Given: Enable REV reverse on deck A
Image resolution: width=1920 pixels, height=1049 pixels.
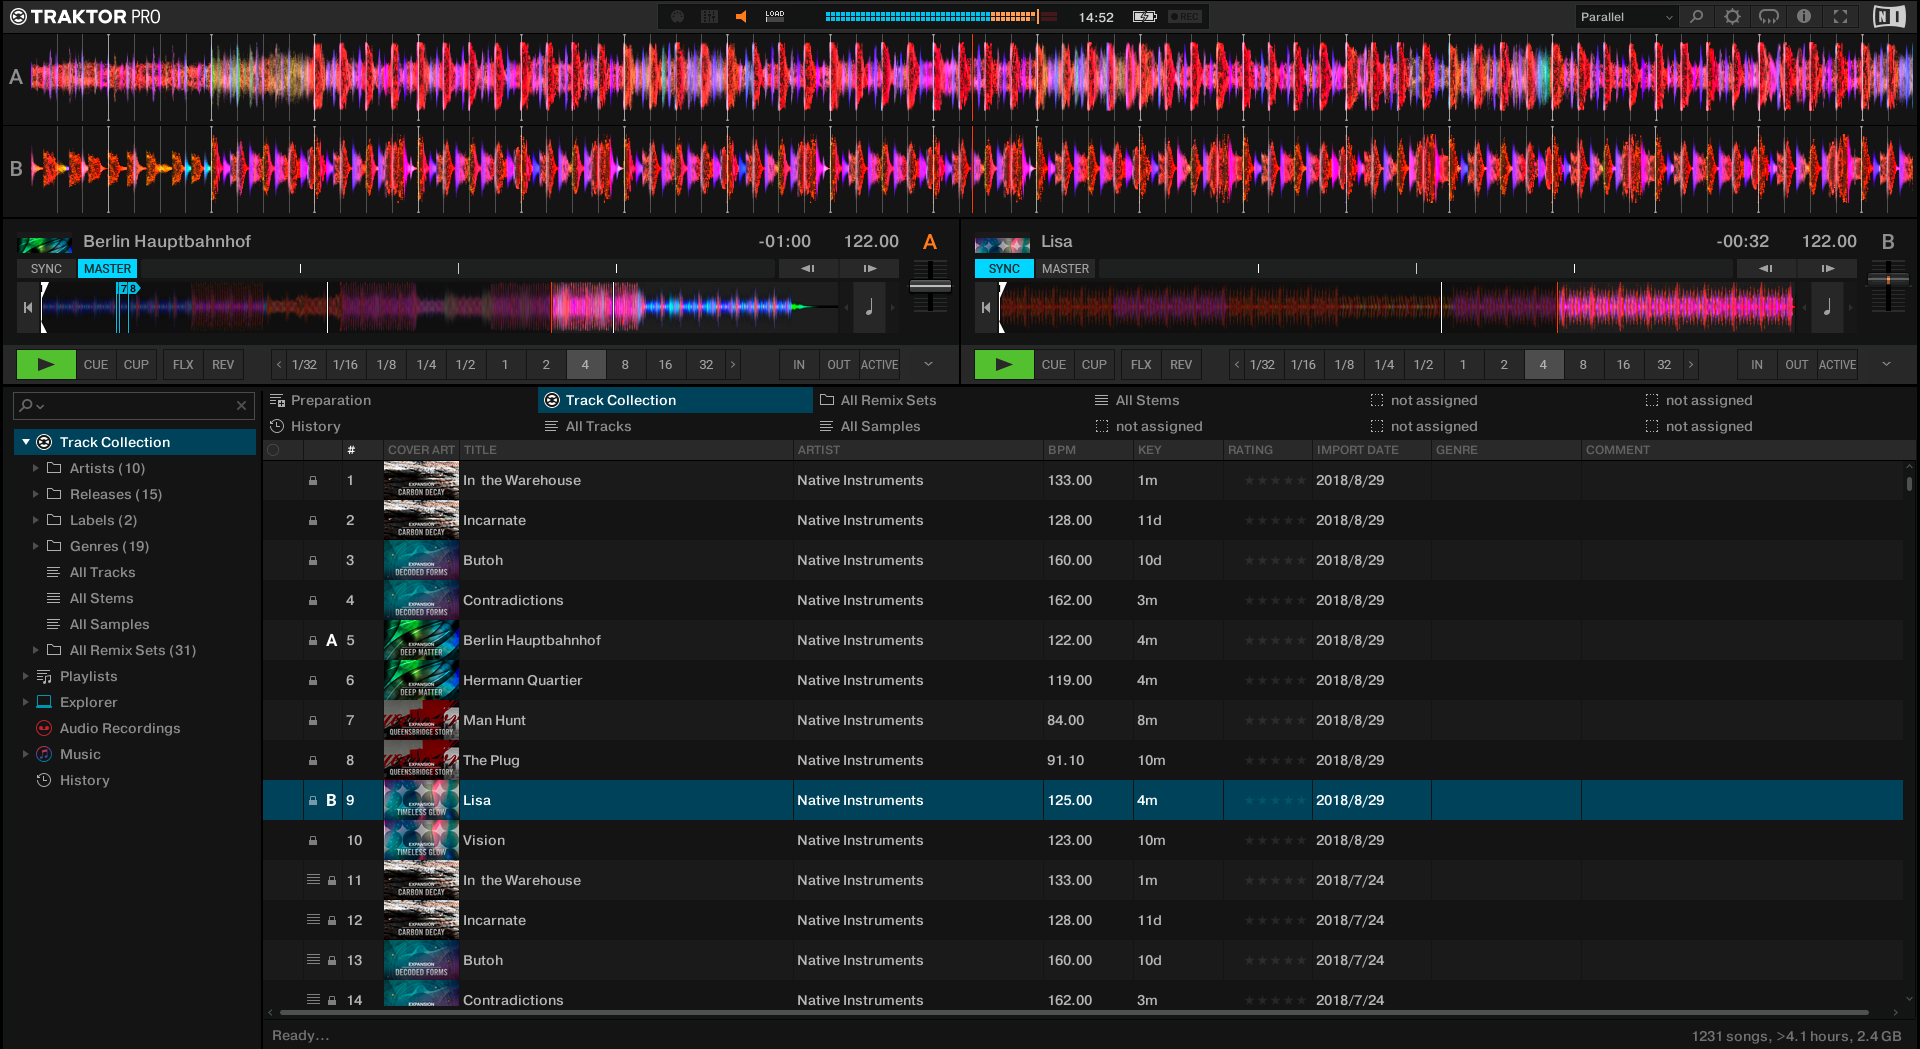Looking at the screenshot, I should (x=223, y=365).
